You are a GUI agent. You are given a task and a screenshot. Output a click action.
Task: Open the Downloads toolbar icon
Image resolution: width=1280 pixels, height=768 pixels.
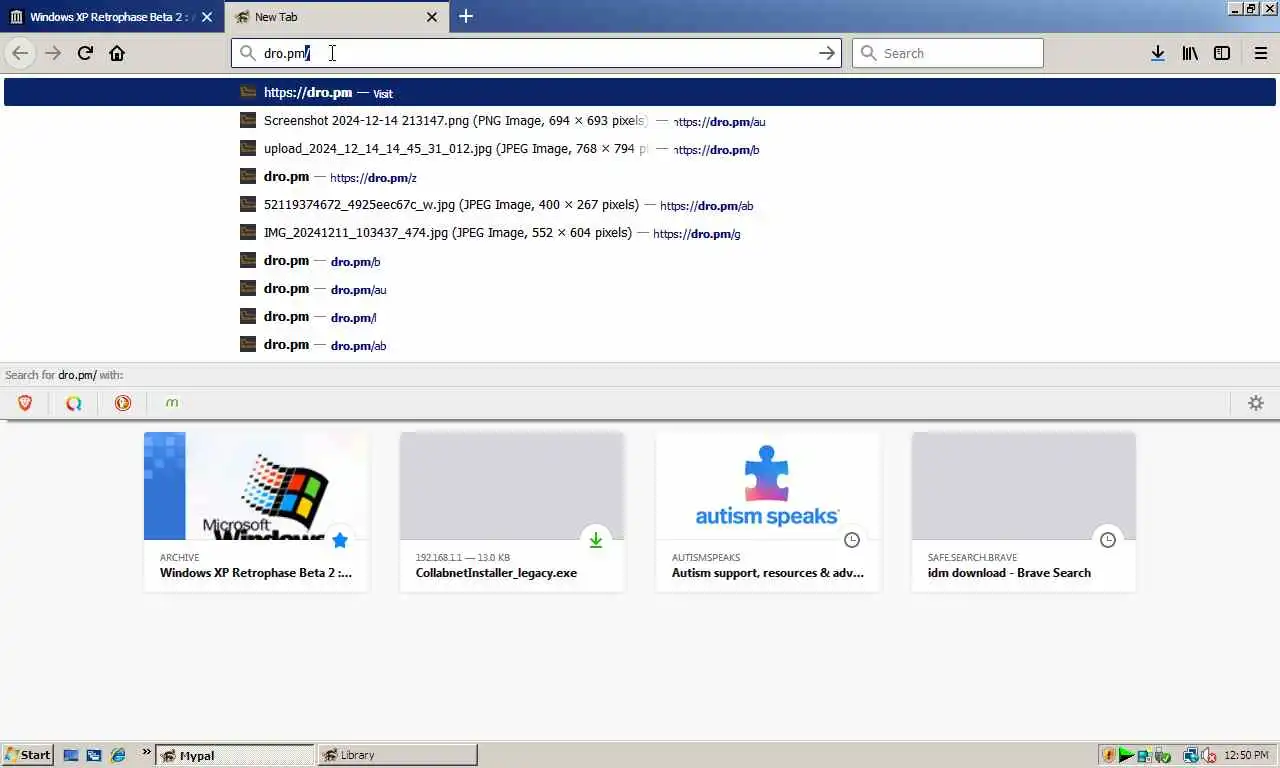point(1157,53)
